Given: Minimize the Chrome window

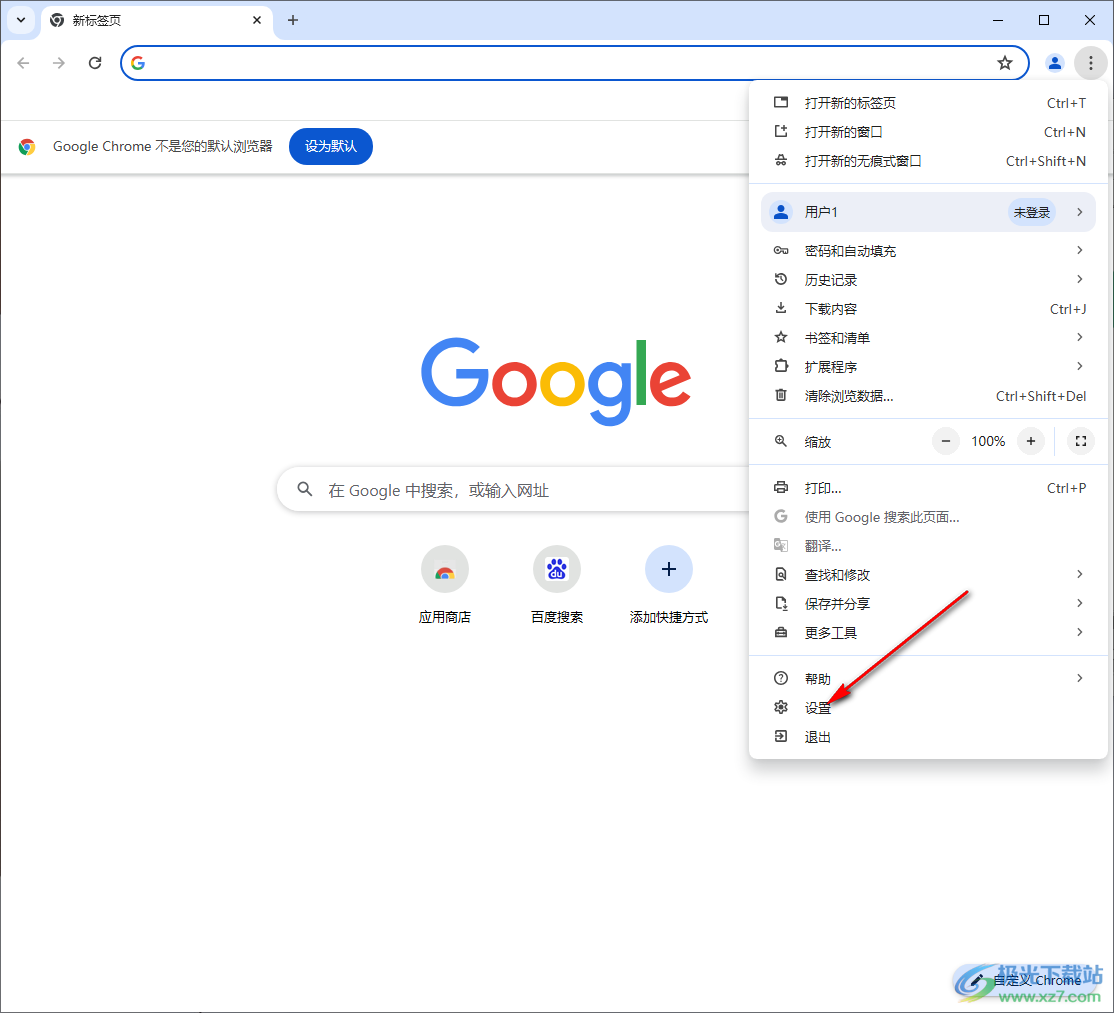Looking at the screenshot, I should (998, 20).
